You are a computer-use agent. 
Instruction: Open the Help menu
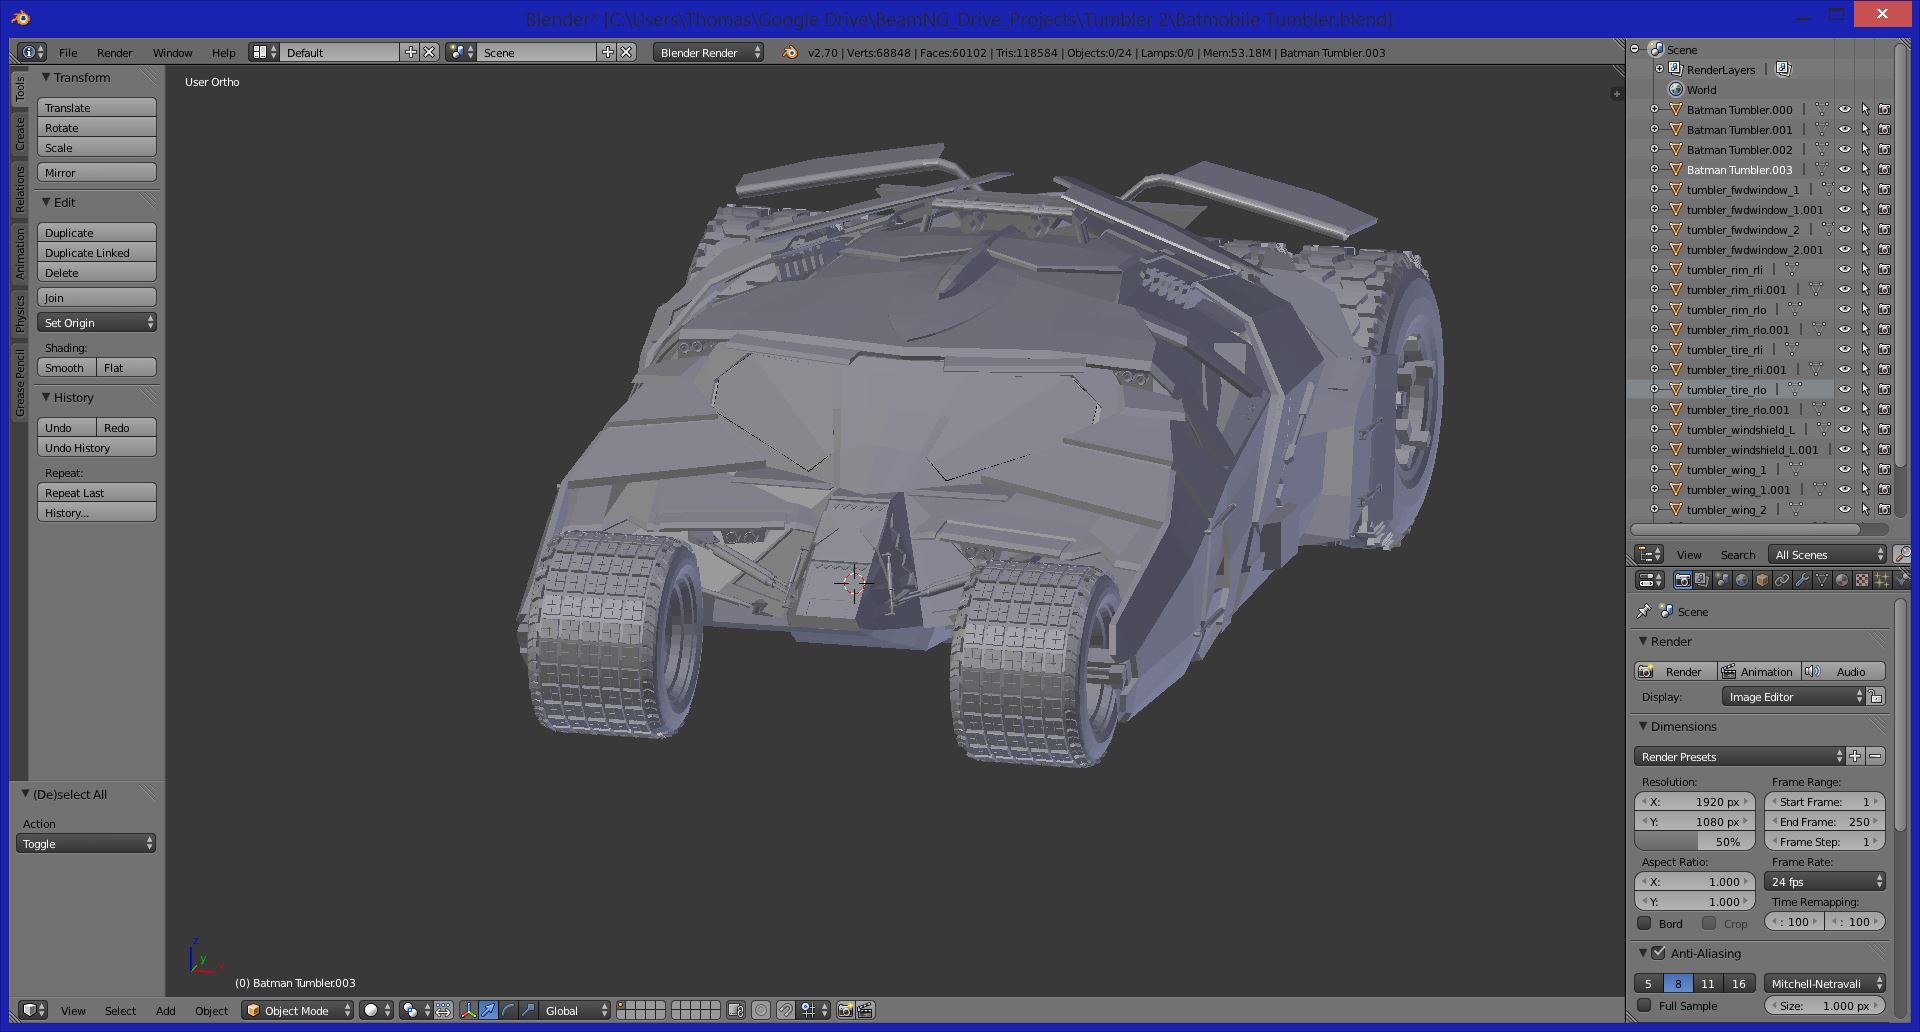[x=223, y=52]
